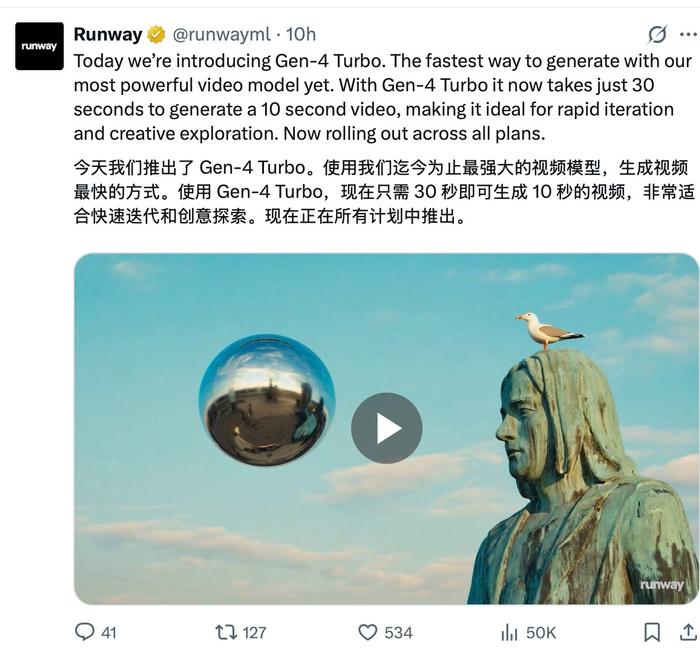Viewport: 700px width, 651px height.
Task: Click the reply speech bubble icon
Action: pyautogui.click(x=84, y=632)
